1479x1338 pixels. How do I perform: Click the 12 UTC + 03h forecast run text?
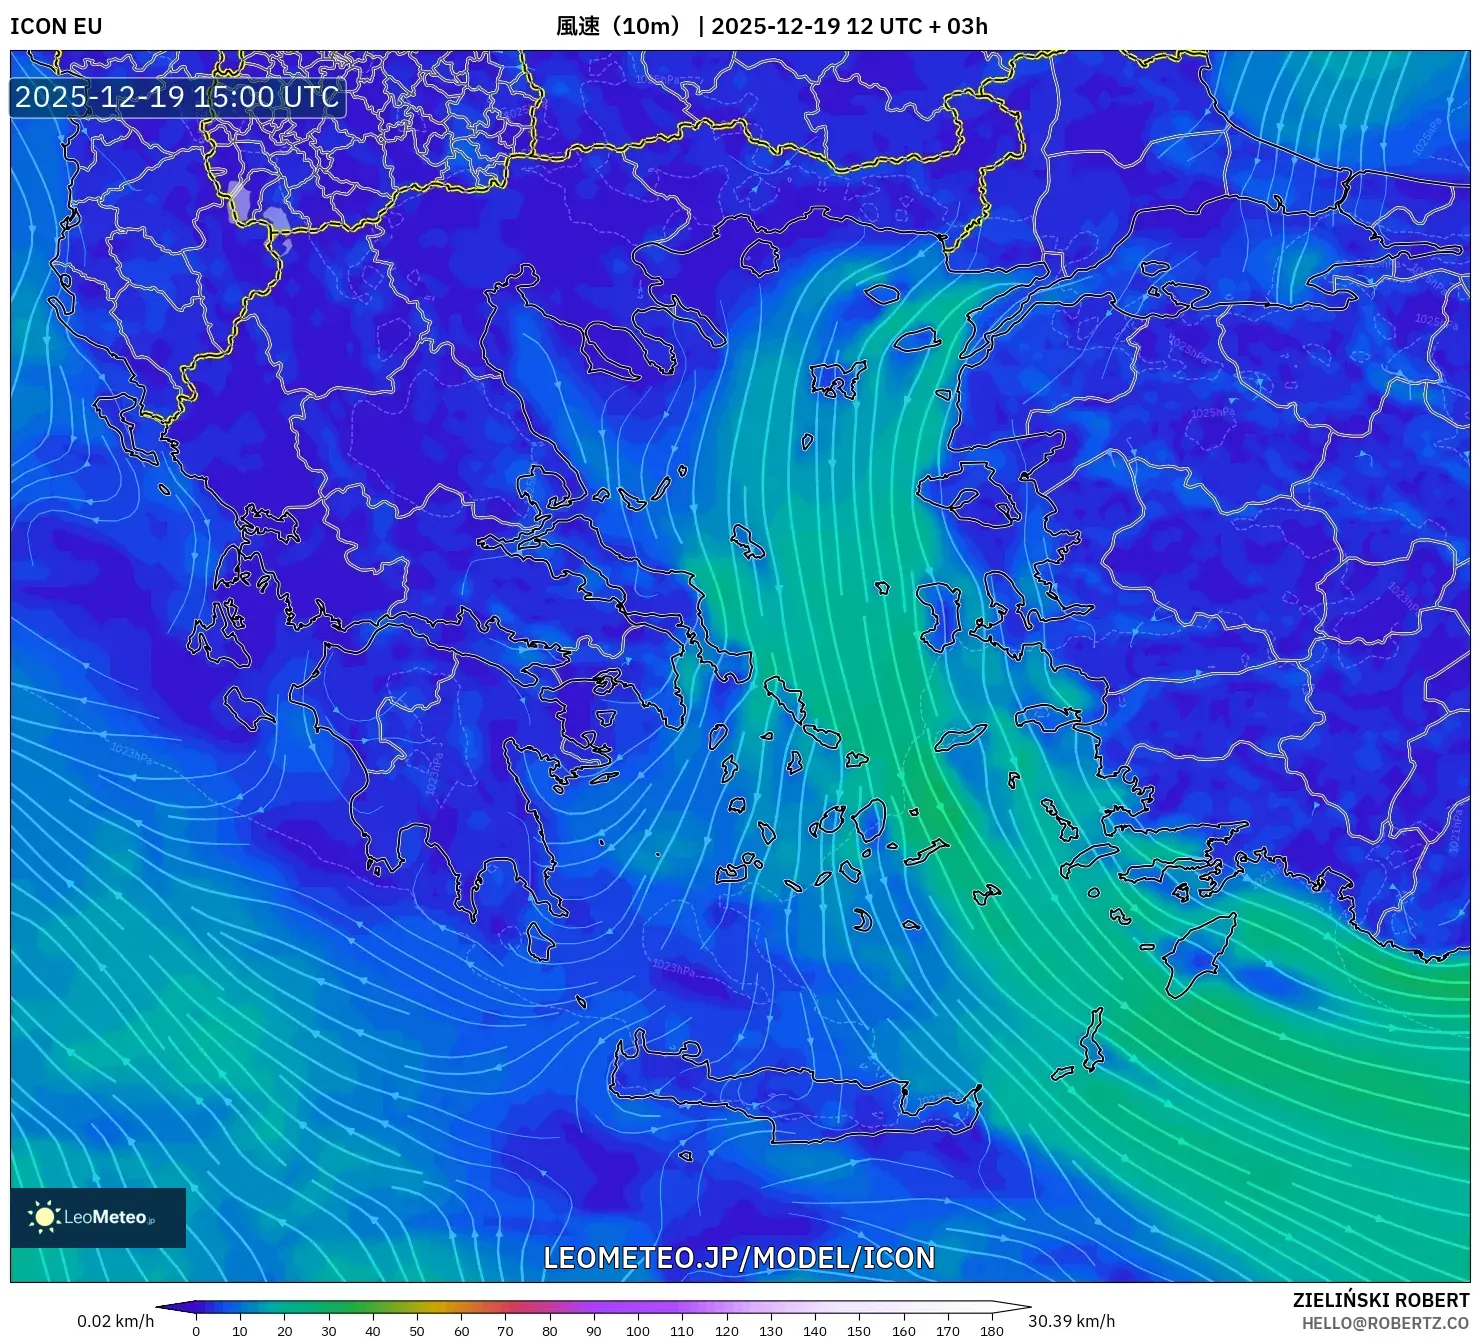coord(917,26)
